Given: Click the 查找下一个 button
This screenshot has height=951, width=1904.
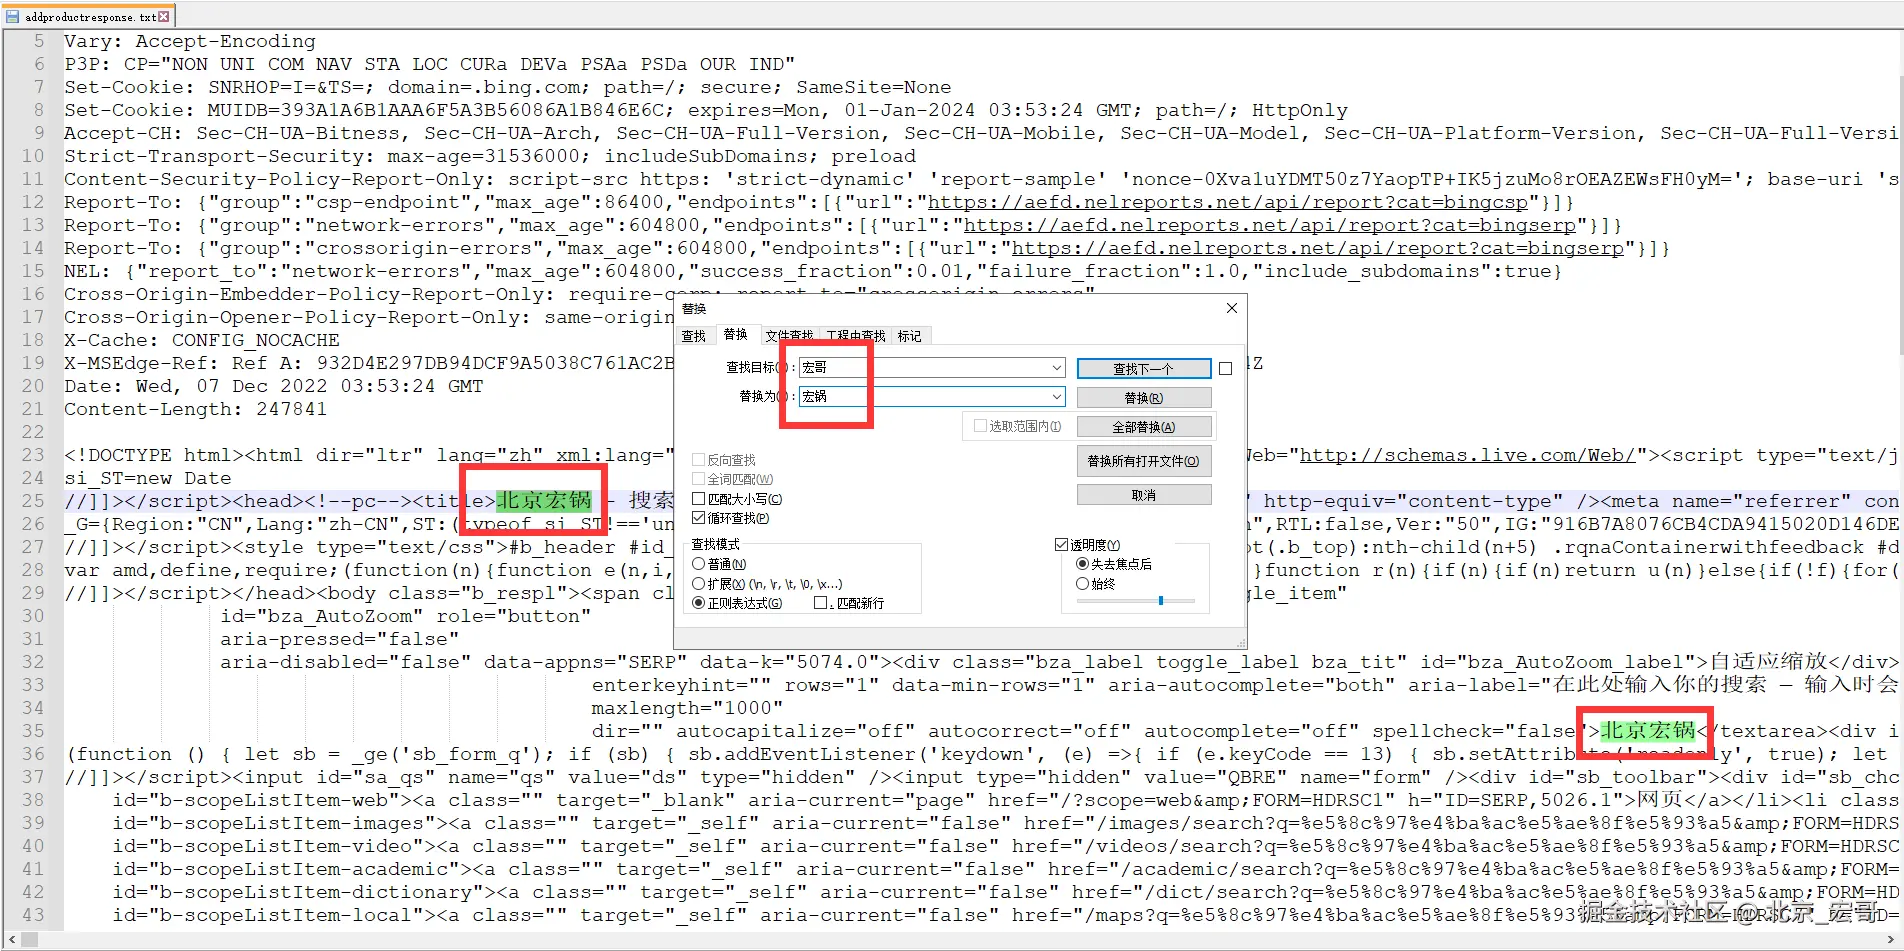Looking at the screenshot, I should 1144,369.
